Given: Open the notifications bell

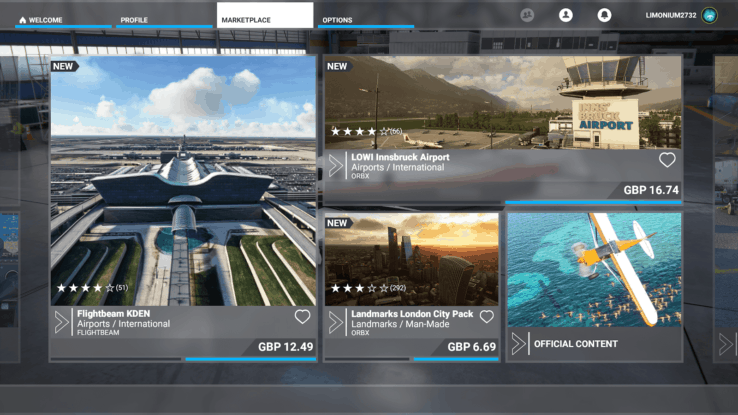Looking at the screenshot, I should [x=604, y=15].
